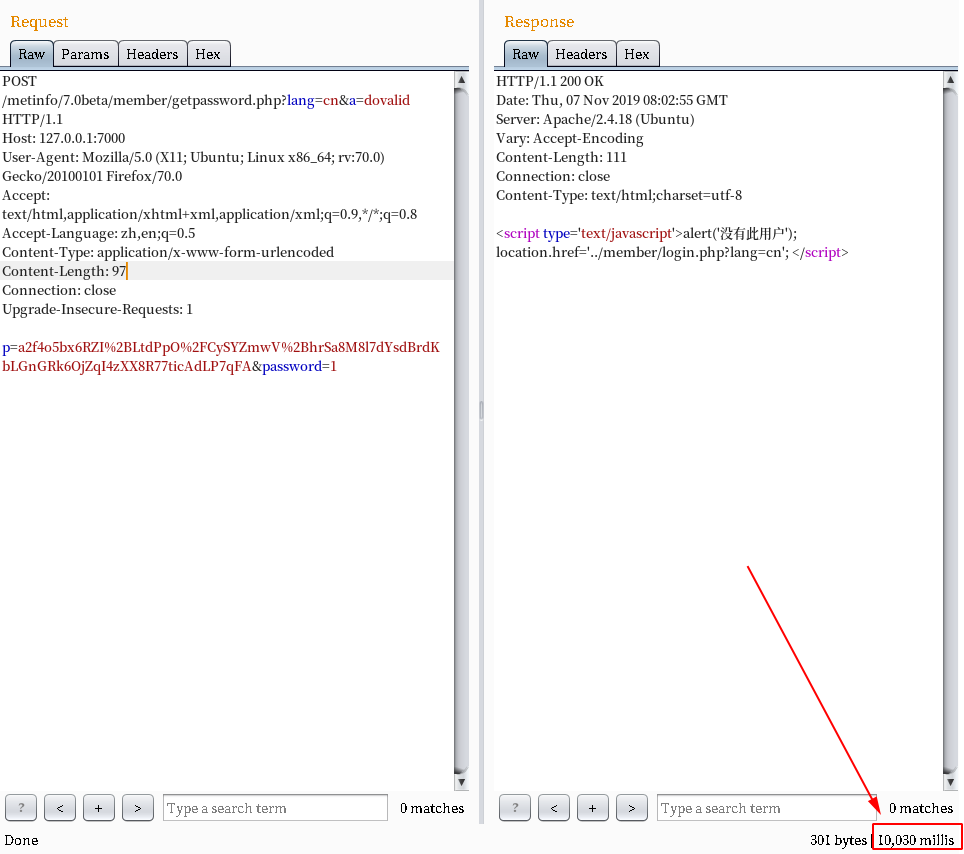964x854 pixels.
Task: Click the Request pane add (+) search button
Action: (x=98, y=808)
